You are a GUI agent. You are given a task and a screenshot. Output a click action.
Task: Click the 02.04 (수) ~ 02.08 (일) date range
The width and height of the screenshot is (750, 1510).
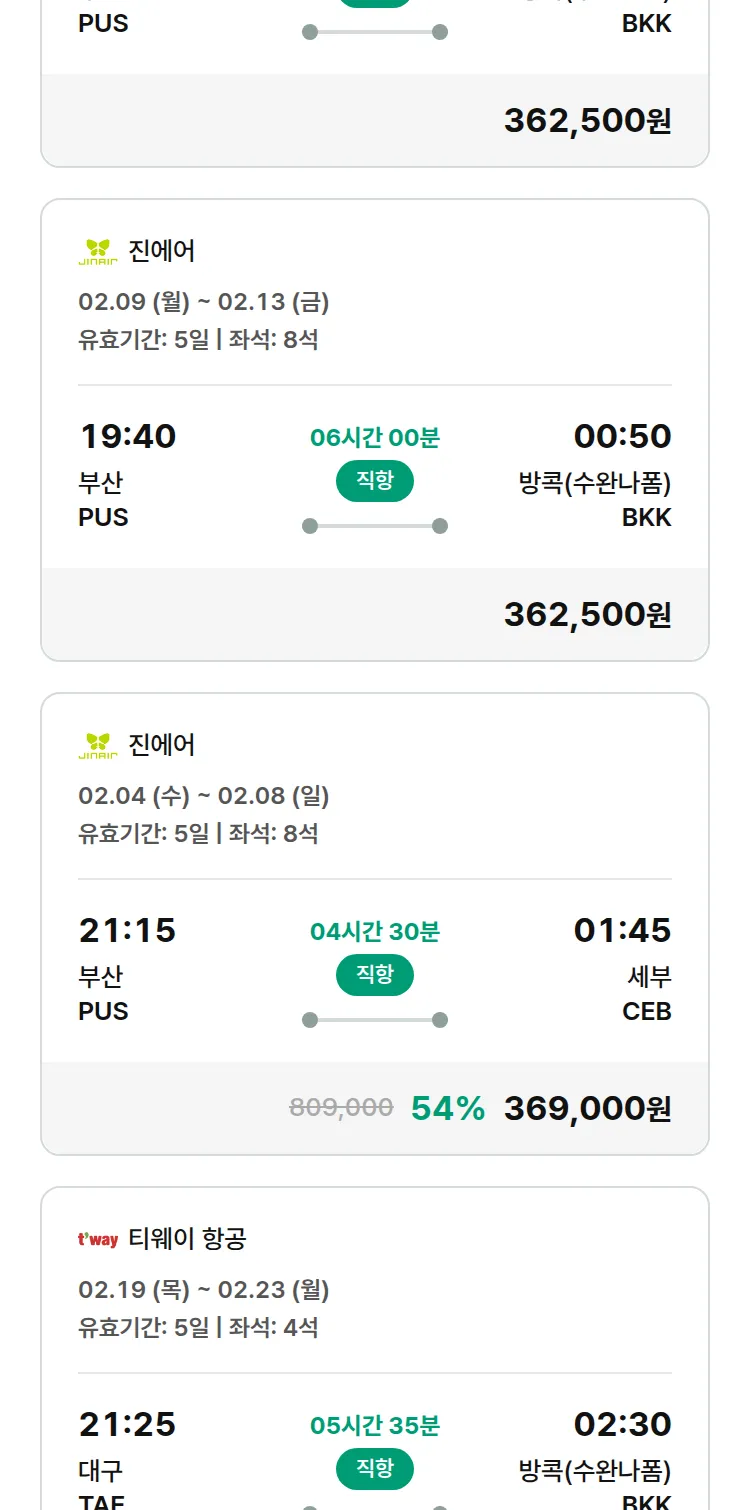(204, 797)
